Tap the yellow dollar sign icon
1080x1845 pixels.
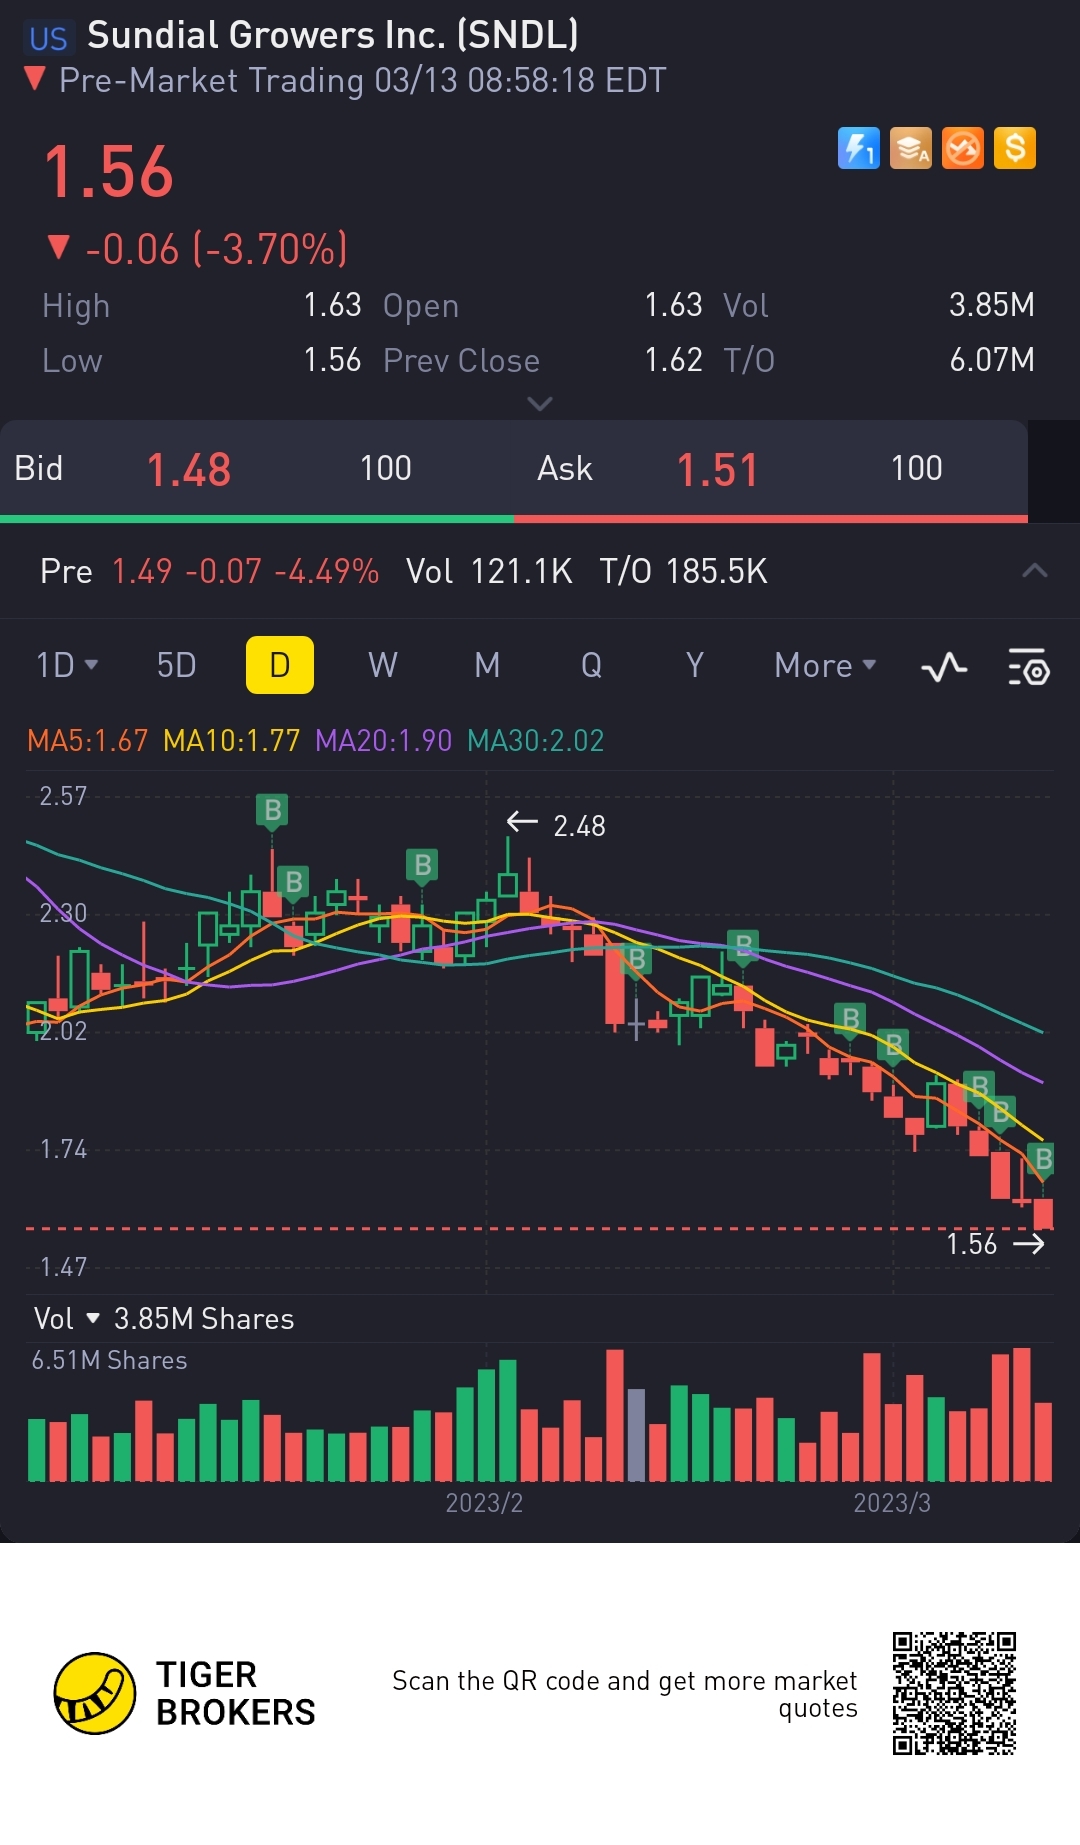1015,149
